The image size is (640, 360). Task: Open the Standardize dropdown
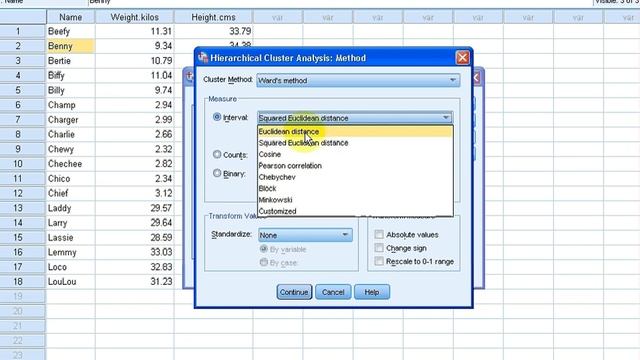[305, 235]
